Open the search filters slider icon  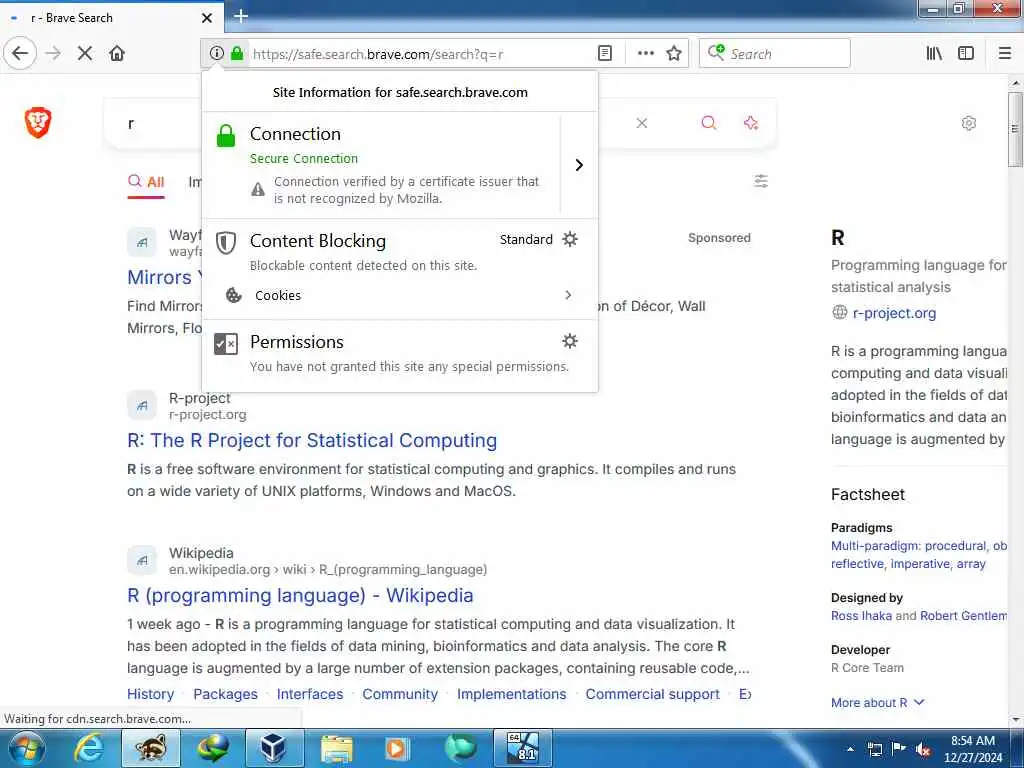(761, 181)
